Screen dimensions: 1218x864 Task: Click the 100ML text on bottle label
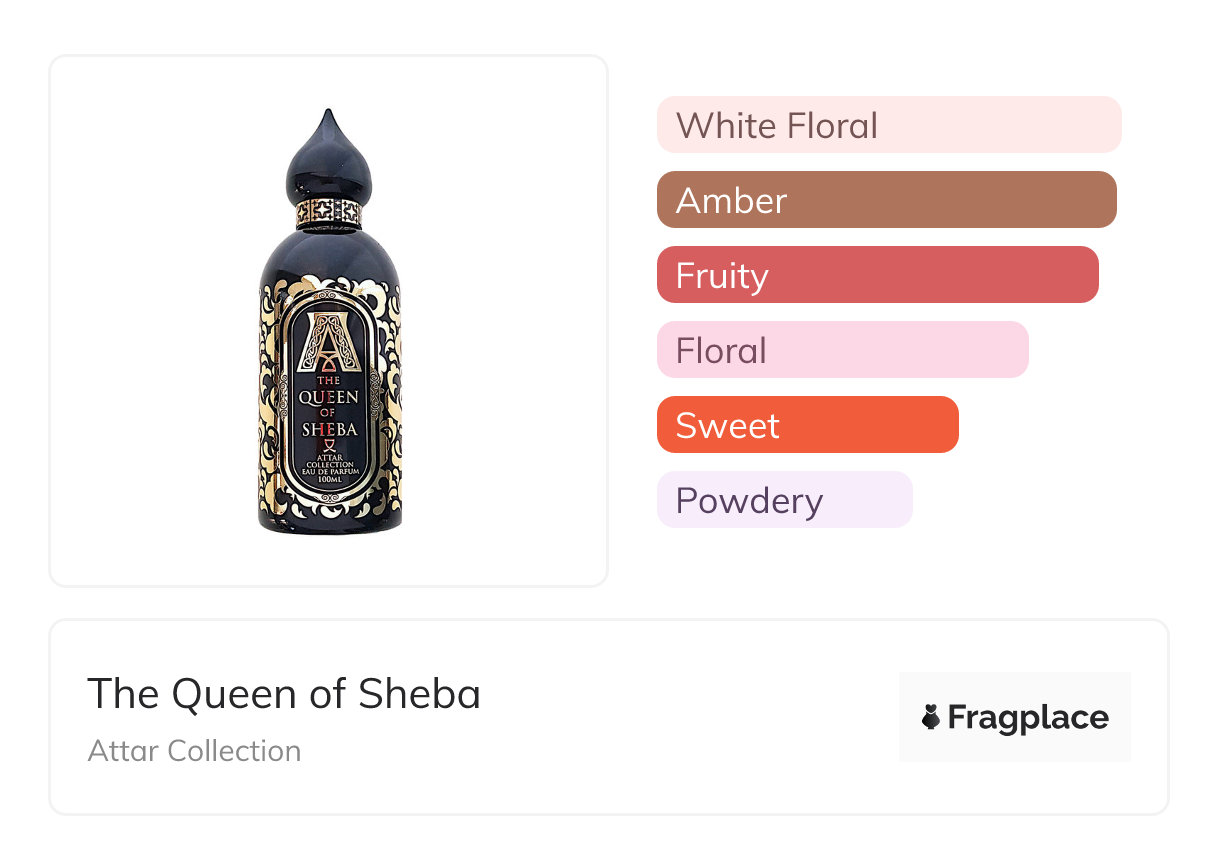pos(330,481)
